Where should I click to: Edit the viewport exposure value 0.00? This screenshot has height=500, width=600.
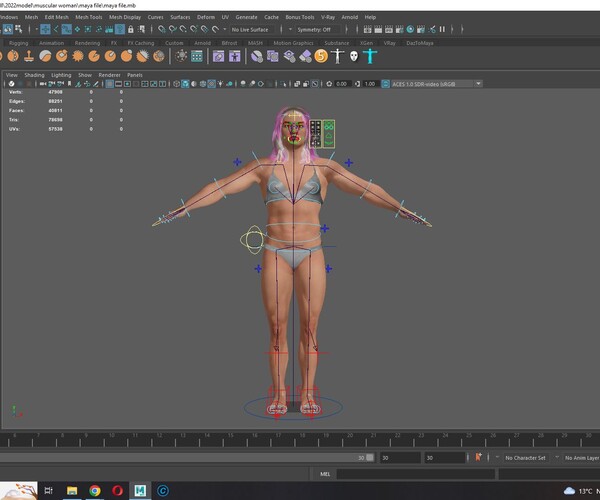(342, 84)
